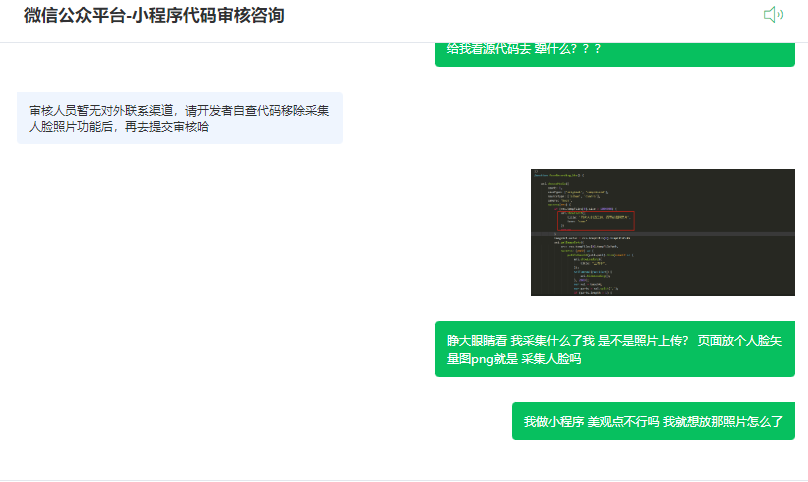The height and width of the screenshot is (482, 808).
Task: Select the green message starting with 睁大眼睛看
Action: tap(615, 349)
